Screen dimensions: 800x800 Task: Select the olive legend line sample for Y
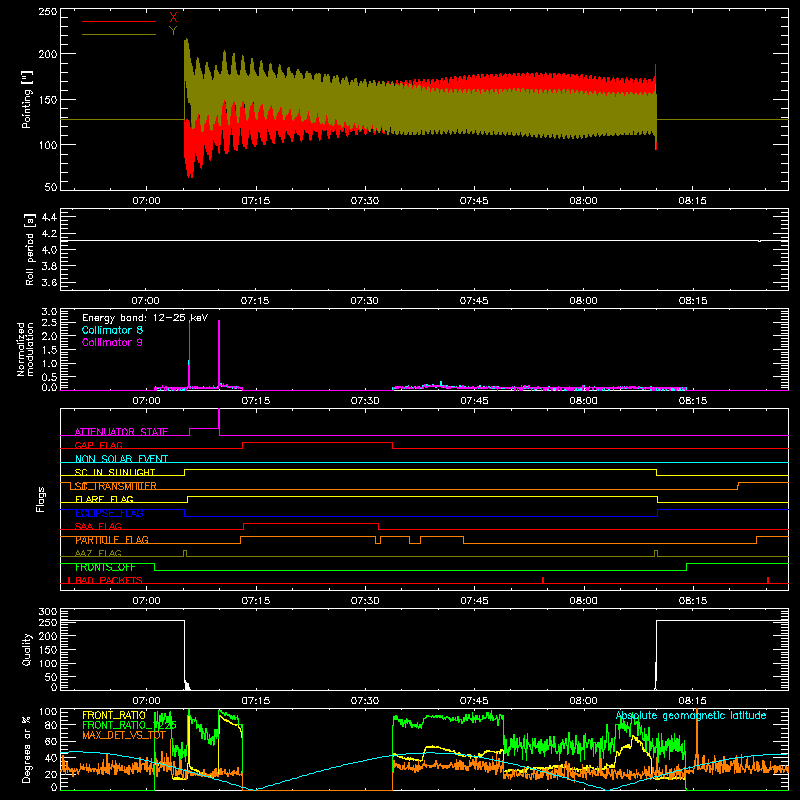coord(119,34)
